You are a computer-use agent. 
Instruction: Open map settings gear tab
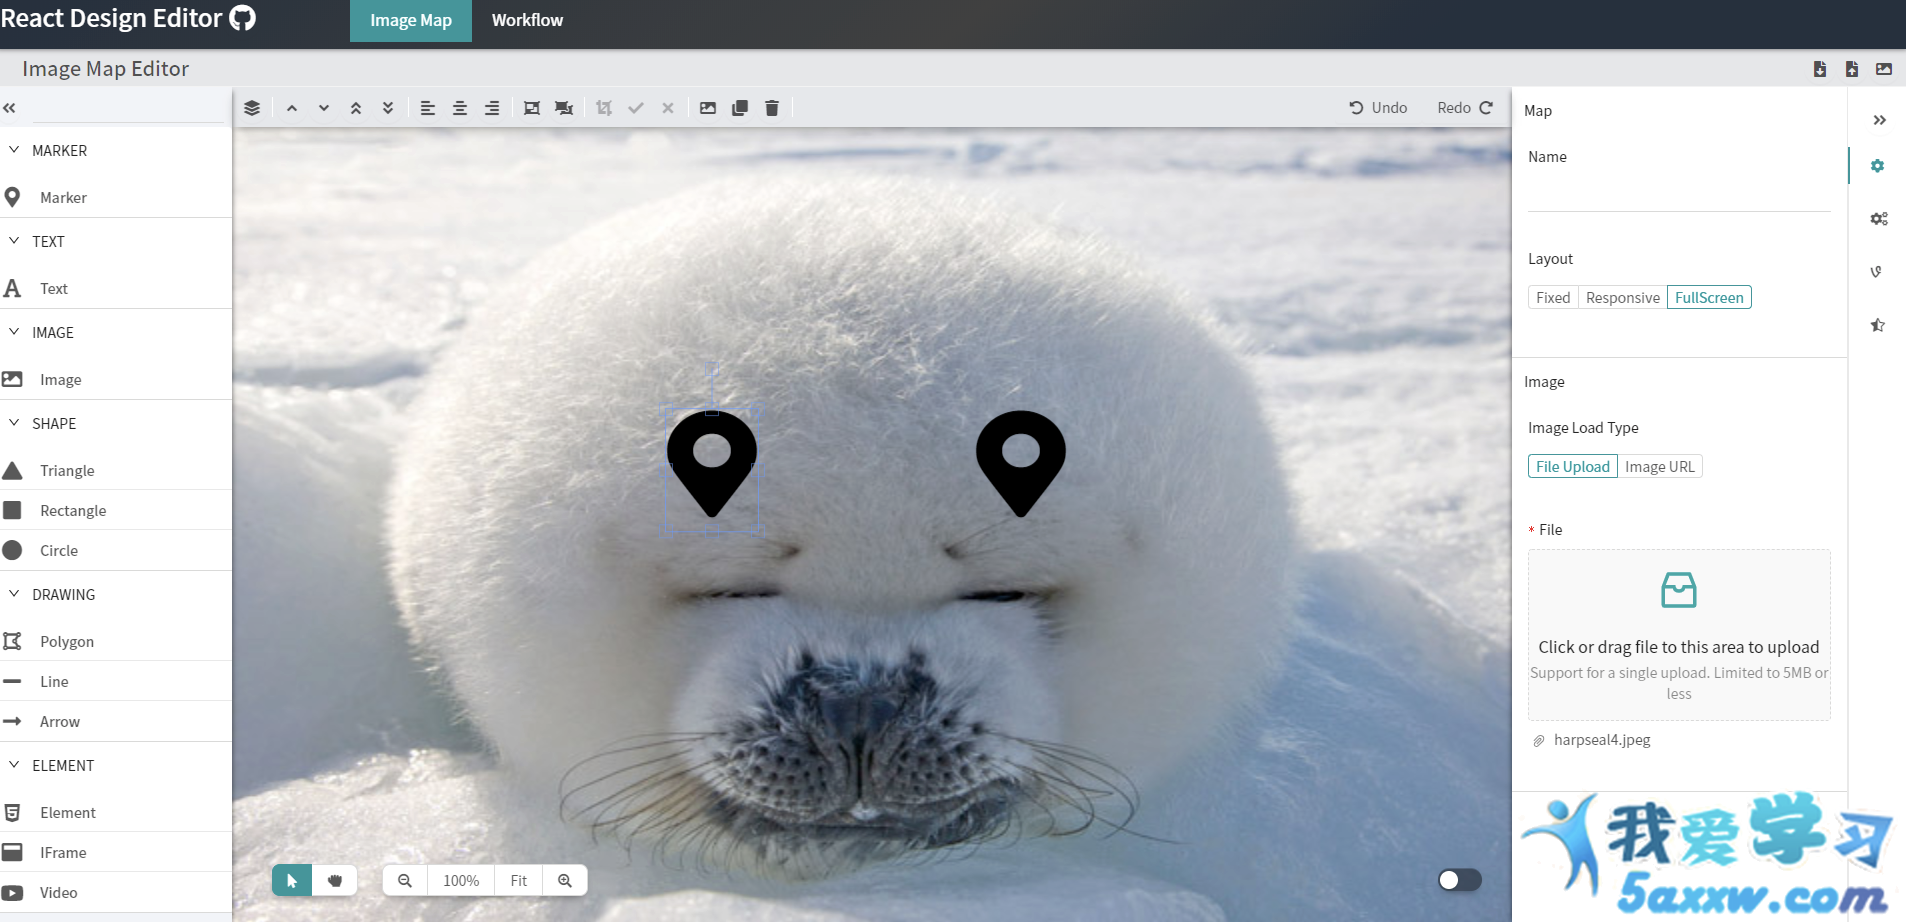1878,166
